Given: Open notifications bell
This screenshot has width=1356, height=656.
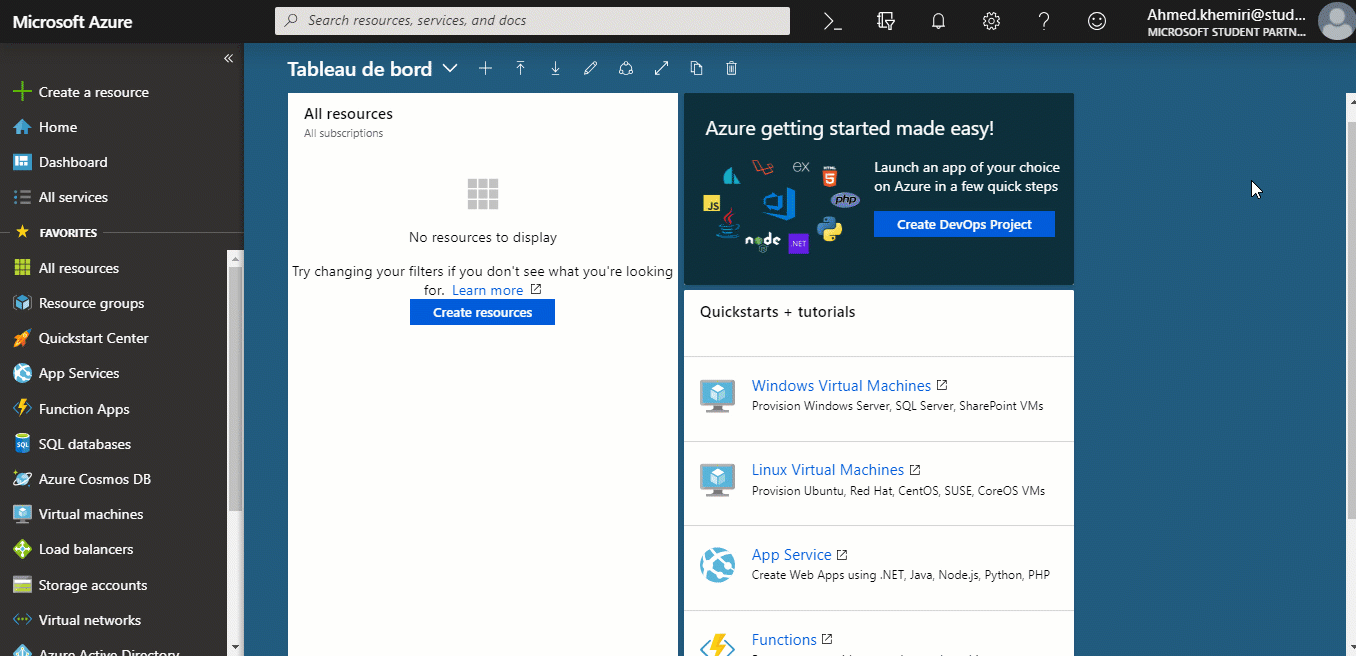Looking at the screenshot, I should coord(938,21).
